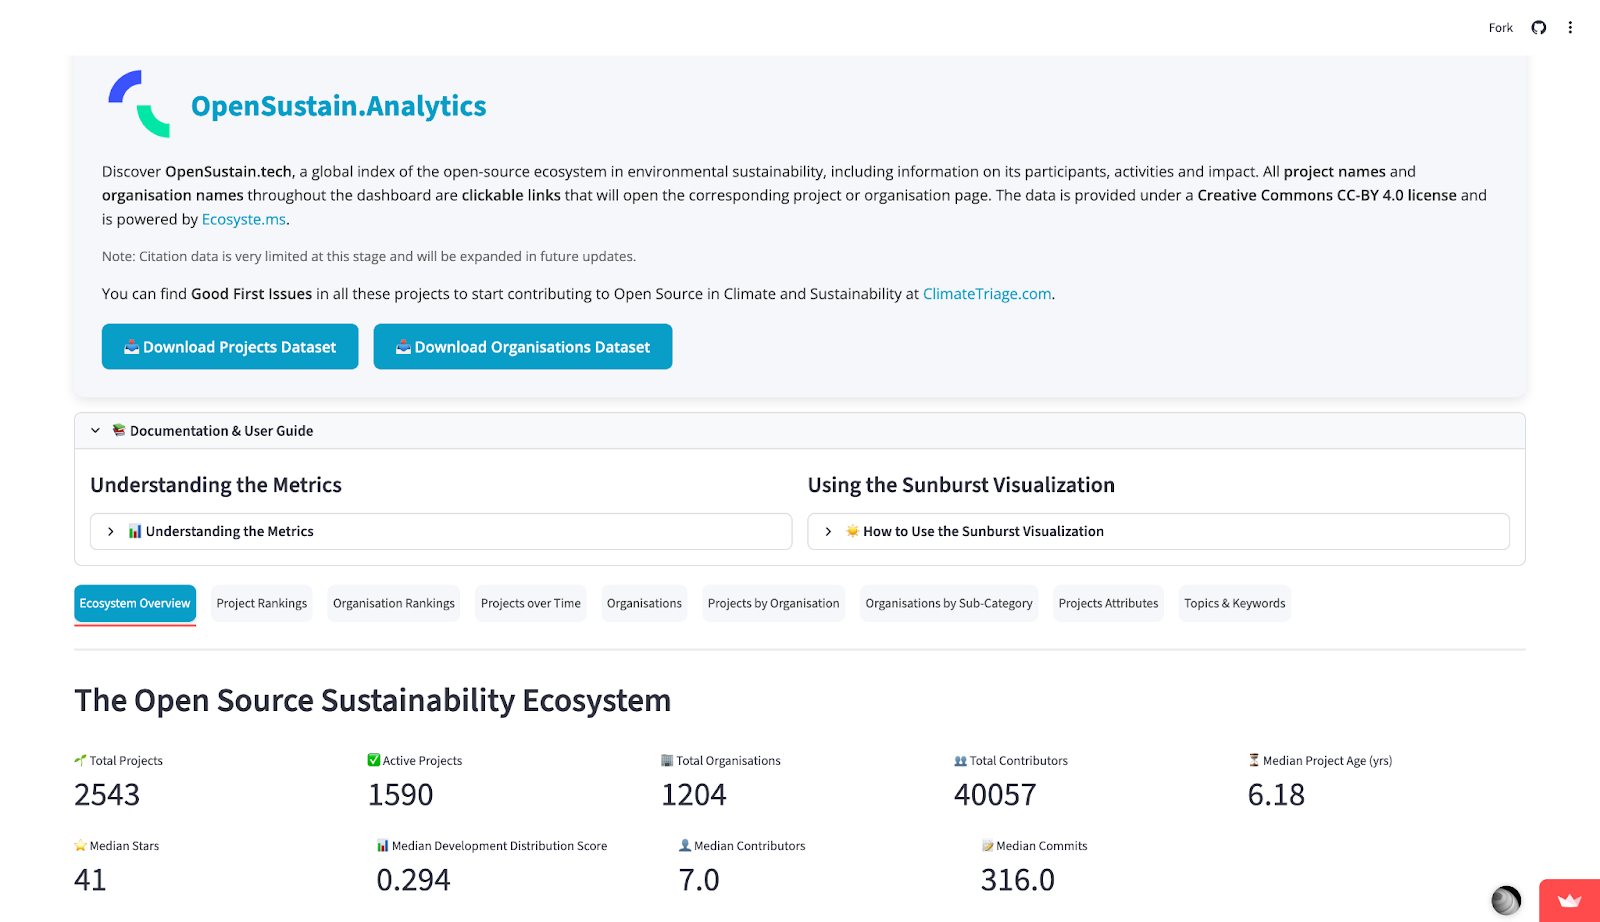Screen dimensions: 1600x922
Task: Switch to the Organisation Rankings tab
Action: tap(393, 604)
